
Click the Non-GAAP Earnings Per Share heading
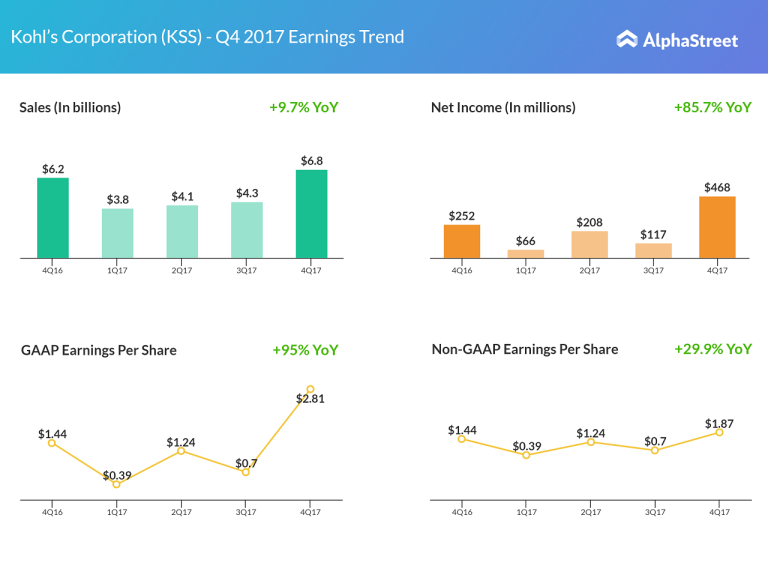click(x=524, y=349)
